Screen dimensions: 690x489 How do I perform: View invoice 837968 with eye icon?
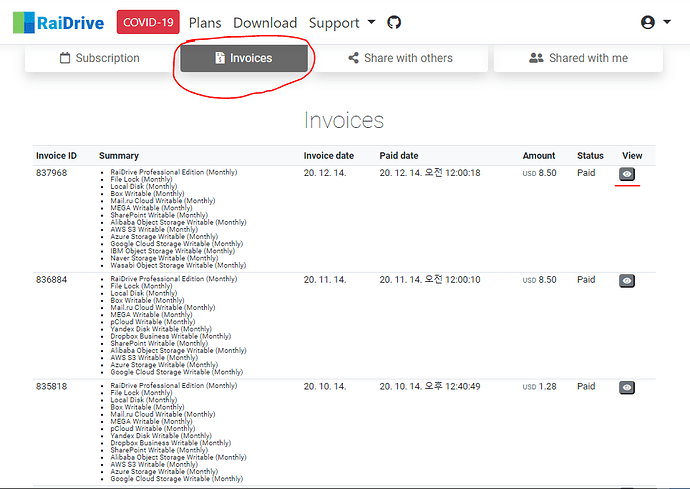pos(627,174)
